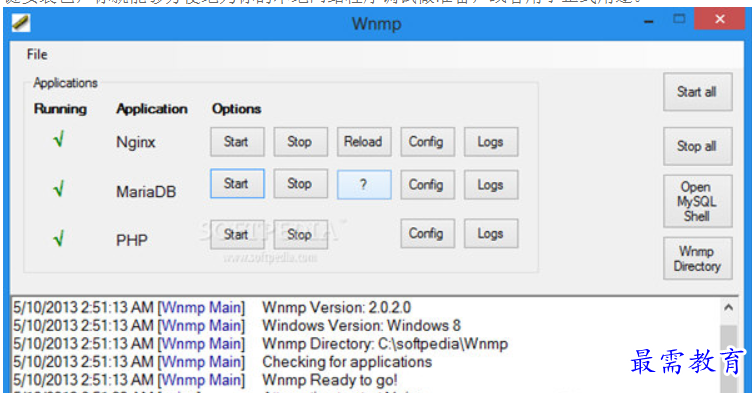View MariaDB Logs
The width and height of the screenshot is (752, 393).
point(491,184)
